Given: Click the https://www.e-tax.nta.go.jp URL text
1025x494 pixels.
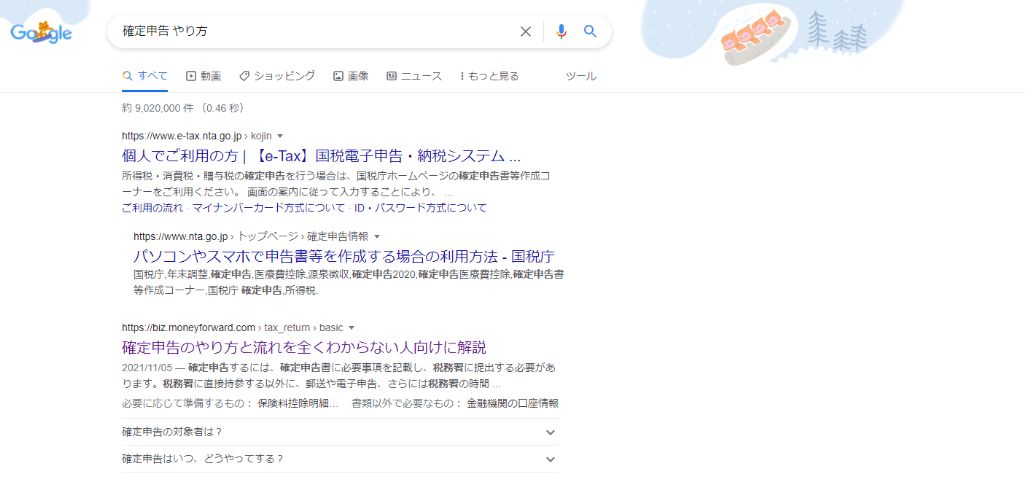Looking at the screenshot, I should coord(182,136).
